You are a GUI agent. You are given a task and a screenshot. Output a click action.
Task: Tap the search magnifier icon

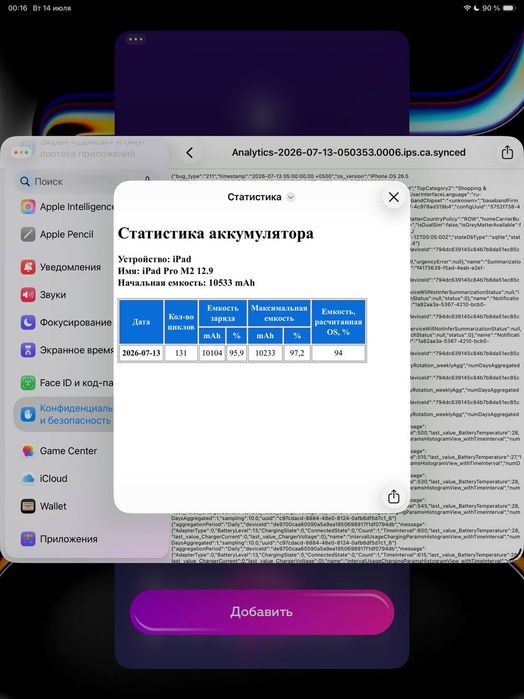click(25, 181)
